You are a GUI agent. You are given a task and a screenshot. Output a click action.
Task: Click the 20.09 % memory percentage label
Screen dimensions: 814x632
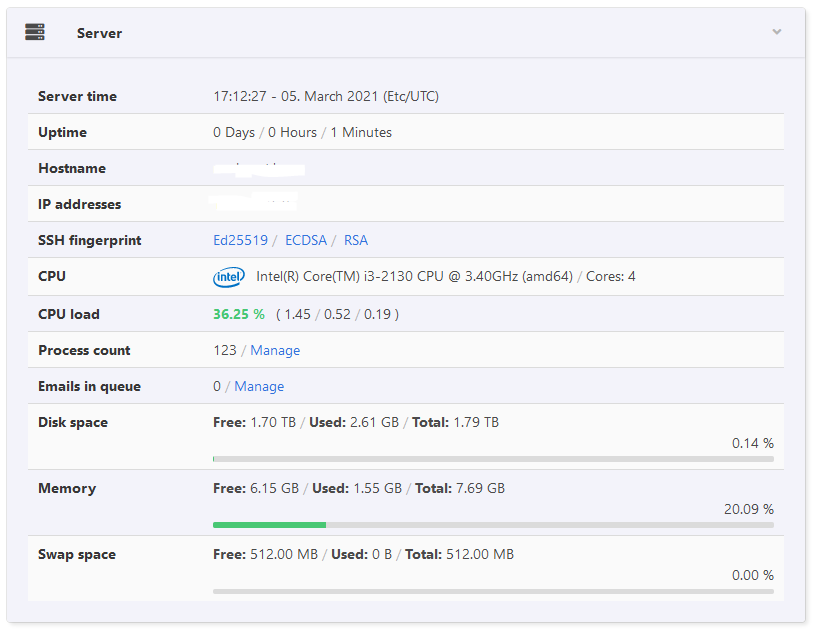click(748, 509)
